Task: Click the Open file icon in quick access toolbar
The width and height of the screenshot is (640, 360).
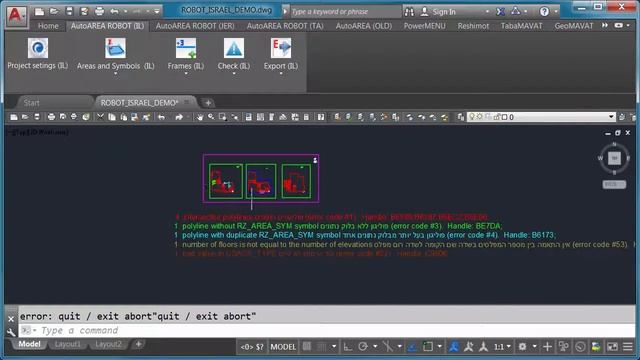Action: tap(54, 11)
